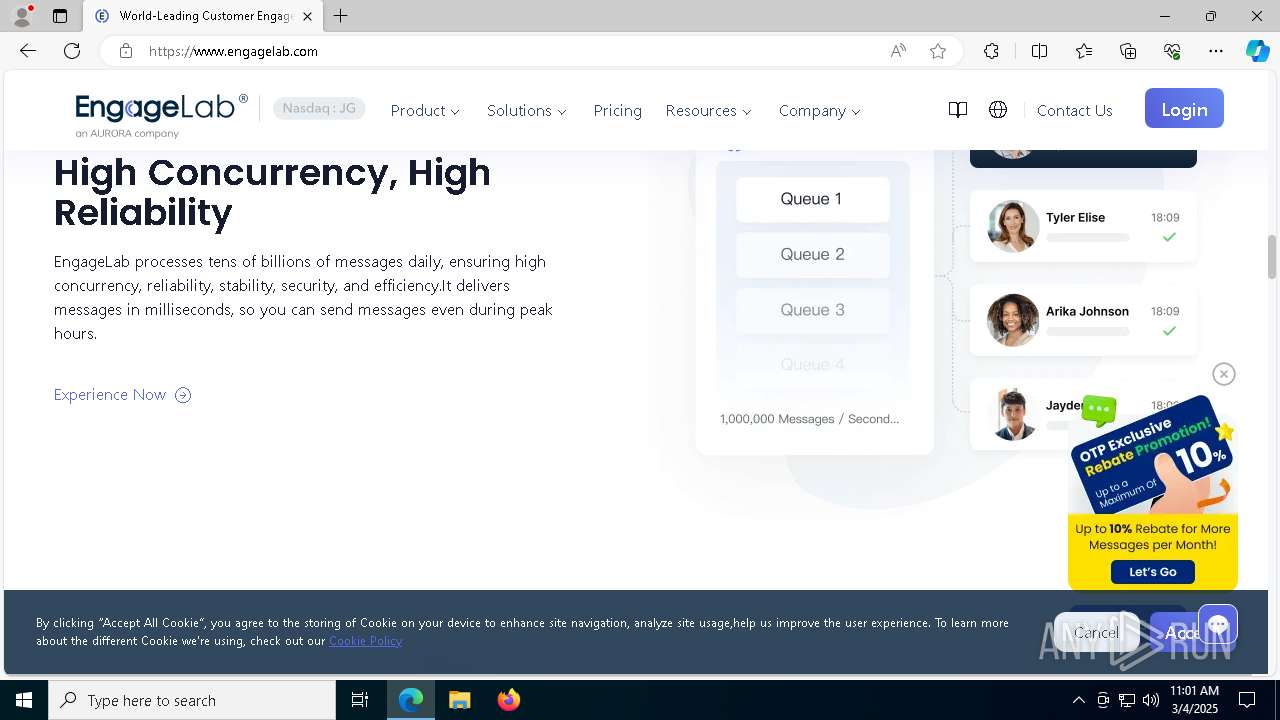1280x720 pixels.
Task: Open Task View on the taskbar
Action: coord(360,700)
